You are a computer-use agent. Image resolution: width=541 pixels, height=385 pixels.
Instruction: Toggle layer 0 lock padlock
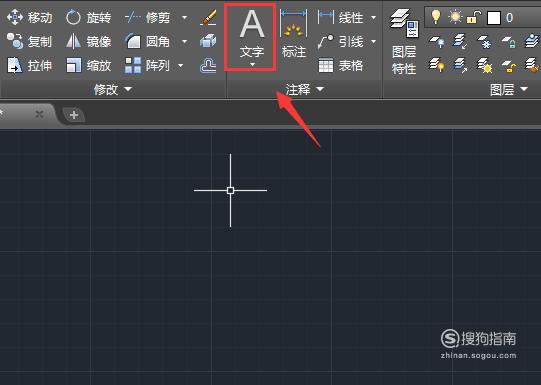tap(474, 17)
